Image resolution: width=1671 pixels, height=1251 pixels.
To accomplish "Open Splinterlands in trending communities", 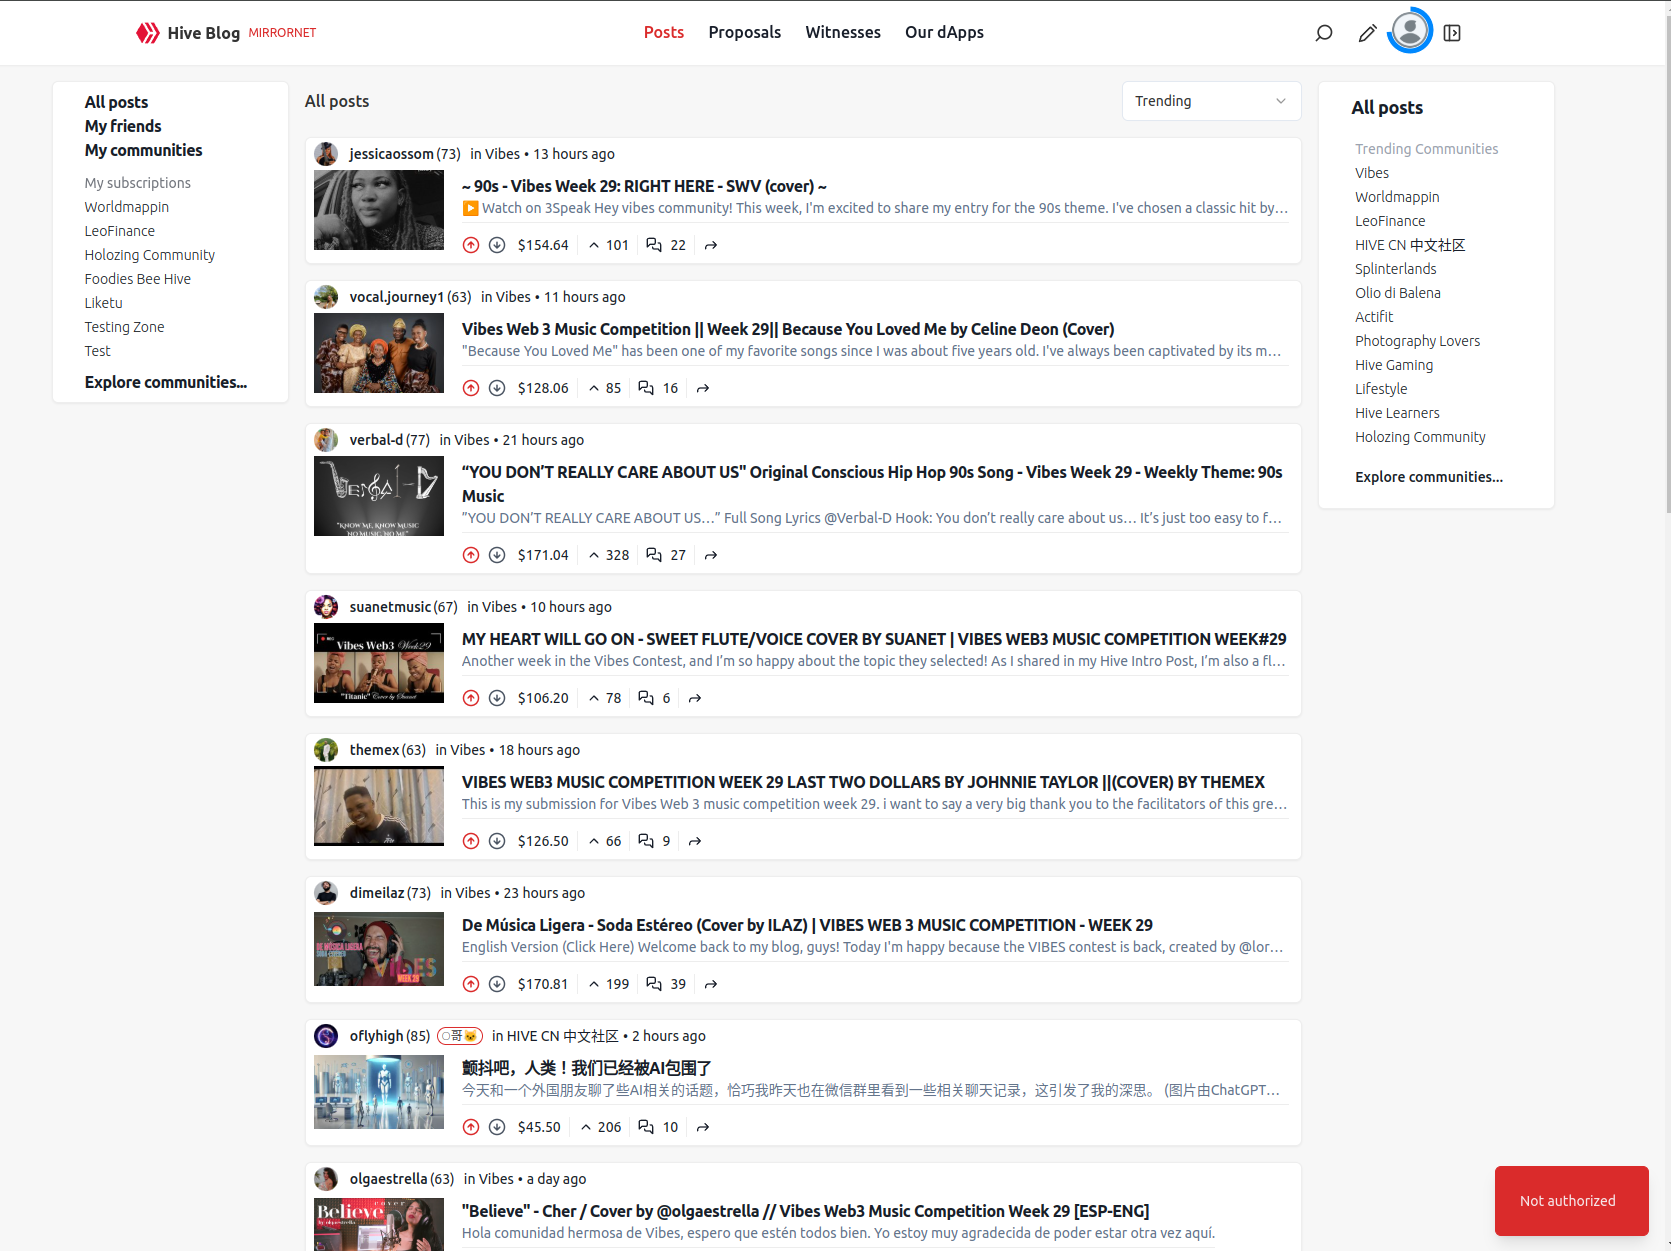I will pos(1395,269).
